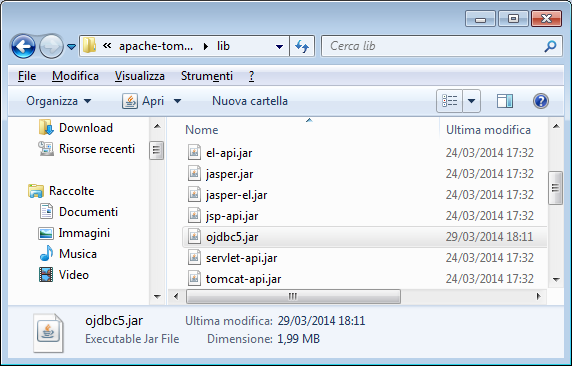Image resolution: width=572 pixels, height=366 pixels.
Task: Sort by Ultima modifica column header
Action: 488,130
